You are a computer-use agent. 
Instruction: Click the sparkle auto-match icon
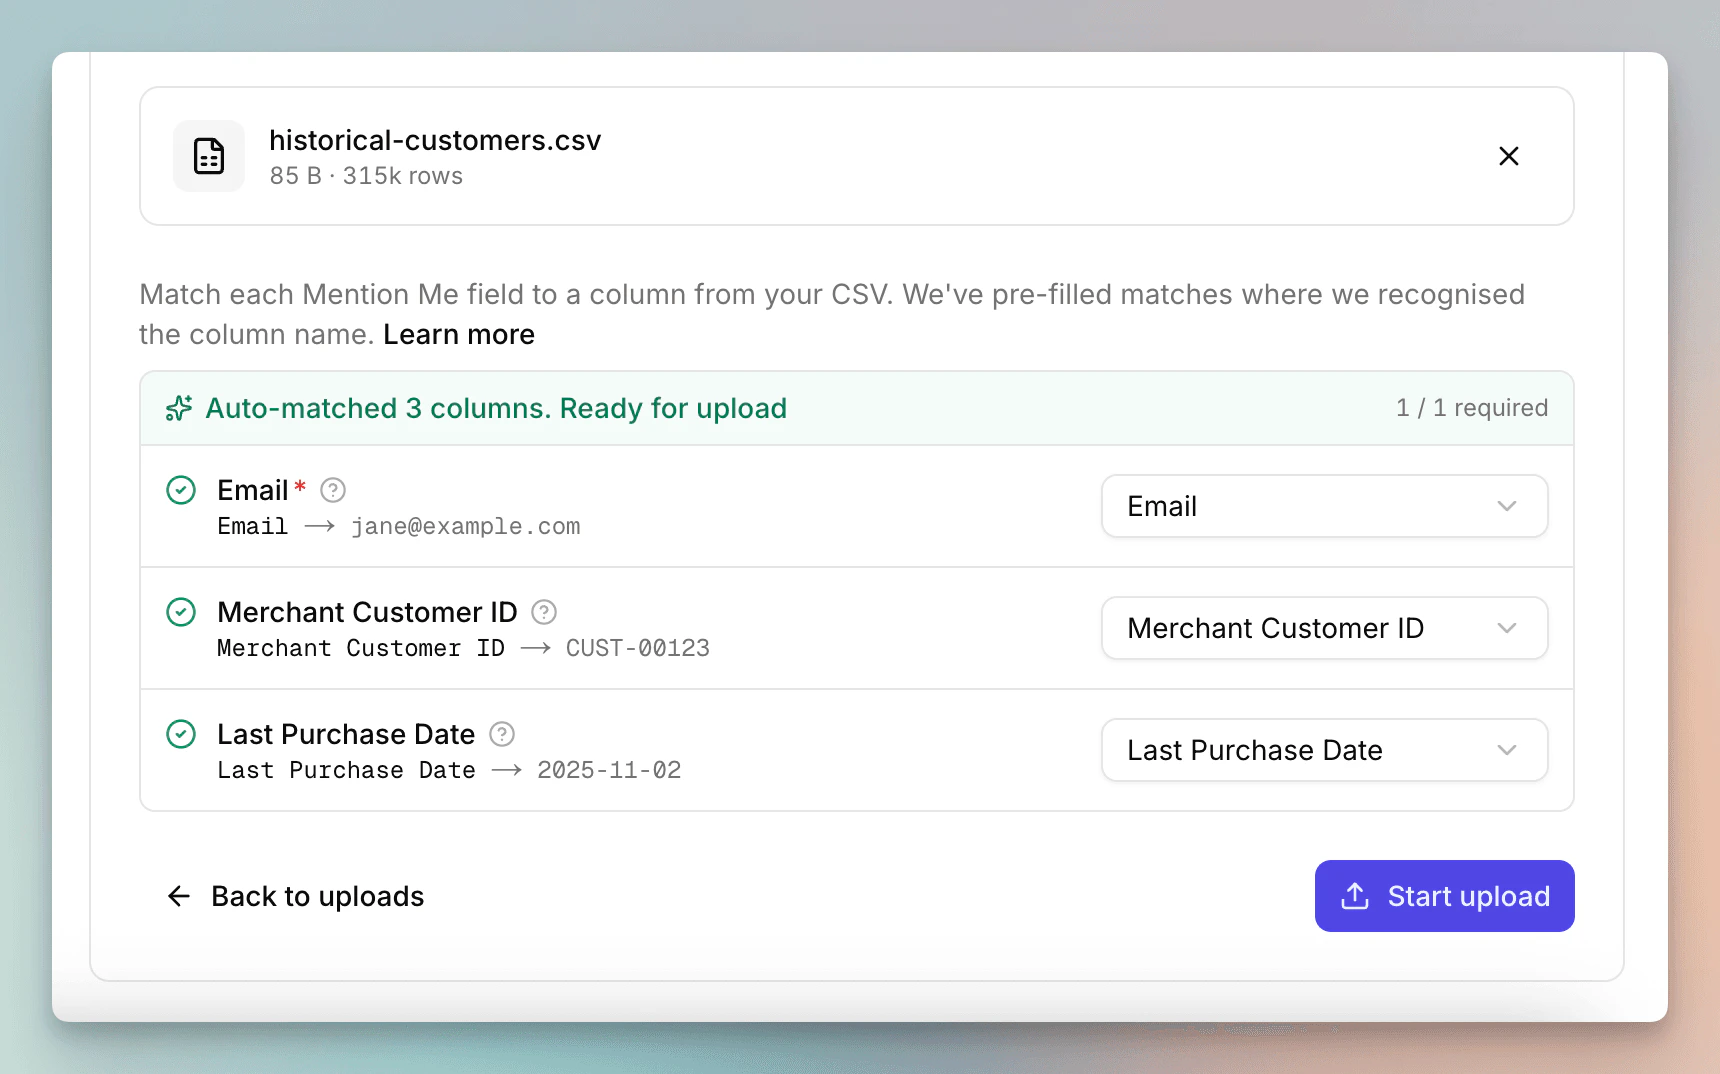pyautogui.click(x=179, y=408)
